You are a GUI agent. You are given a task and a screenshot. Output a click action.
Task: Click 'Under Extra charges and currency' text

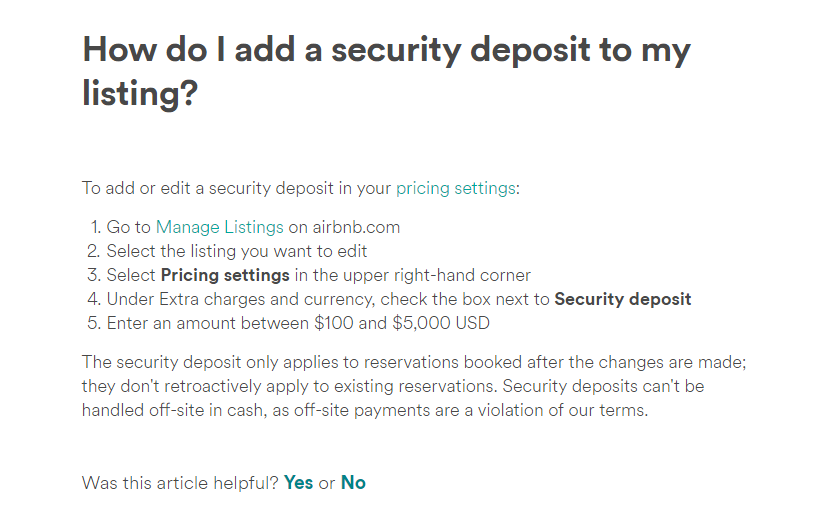click(x=240, y=299)
